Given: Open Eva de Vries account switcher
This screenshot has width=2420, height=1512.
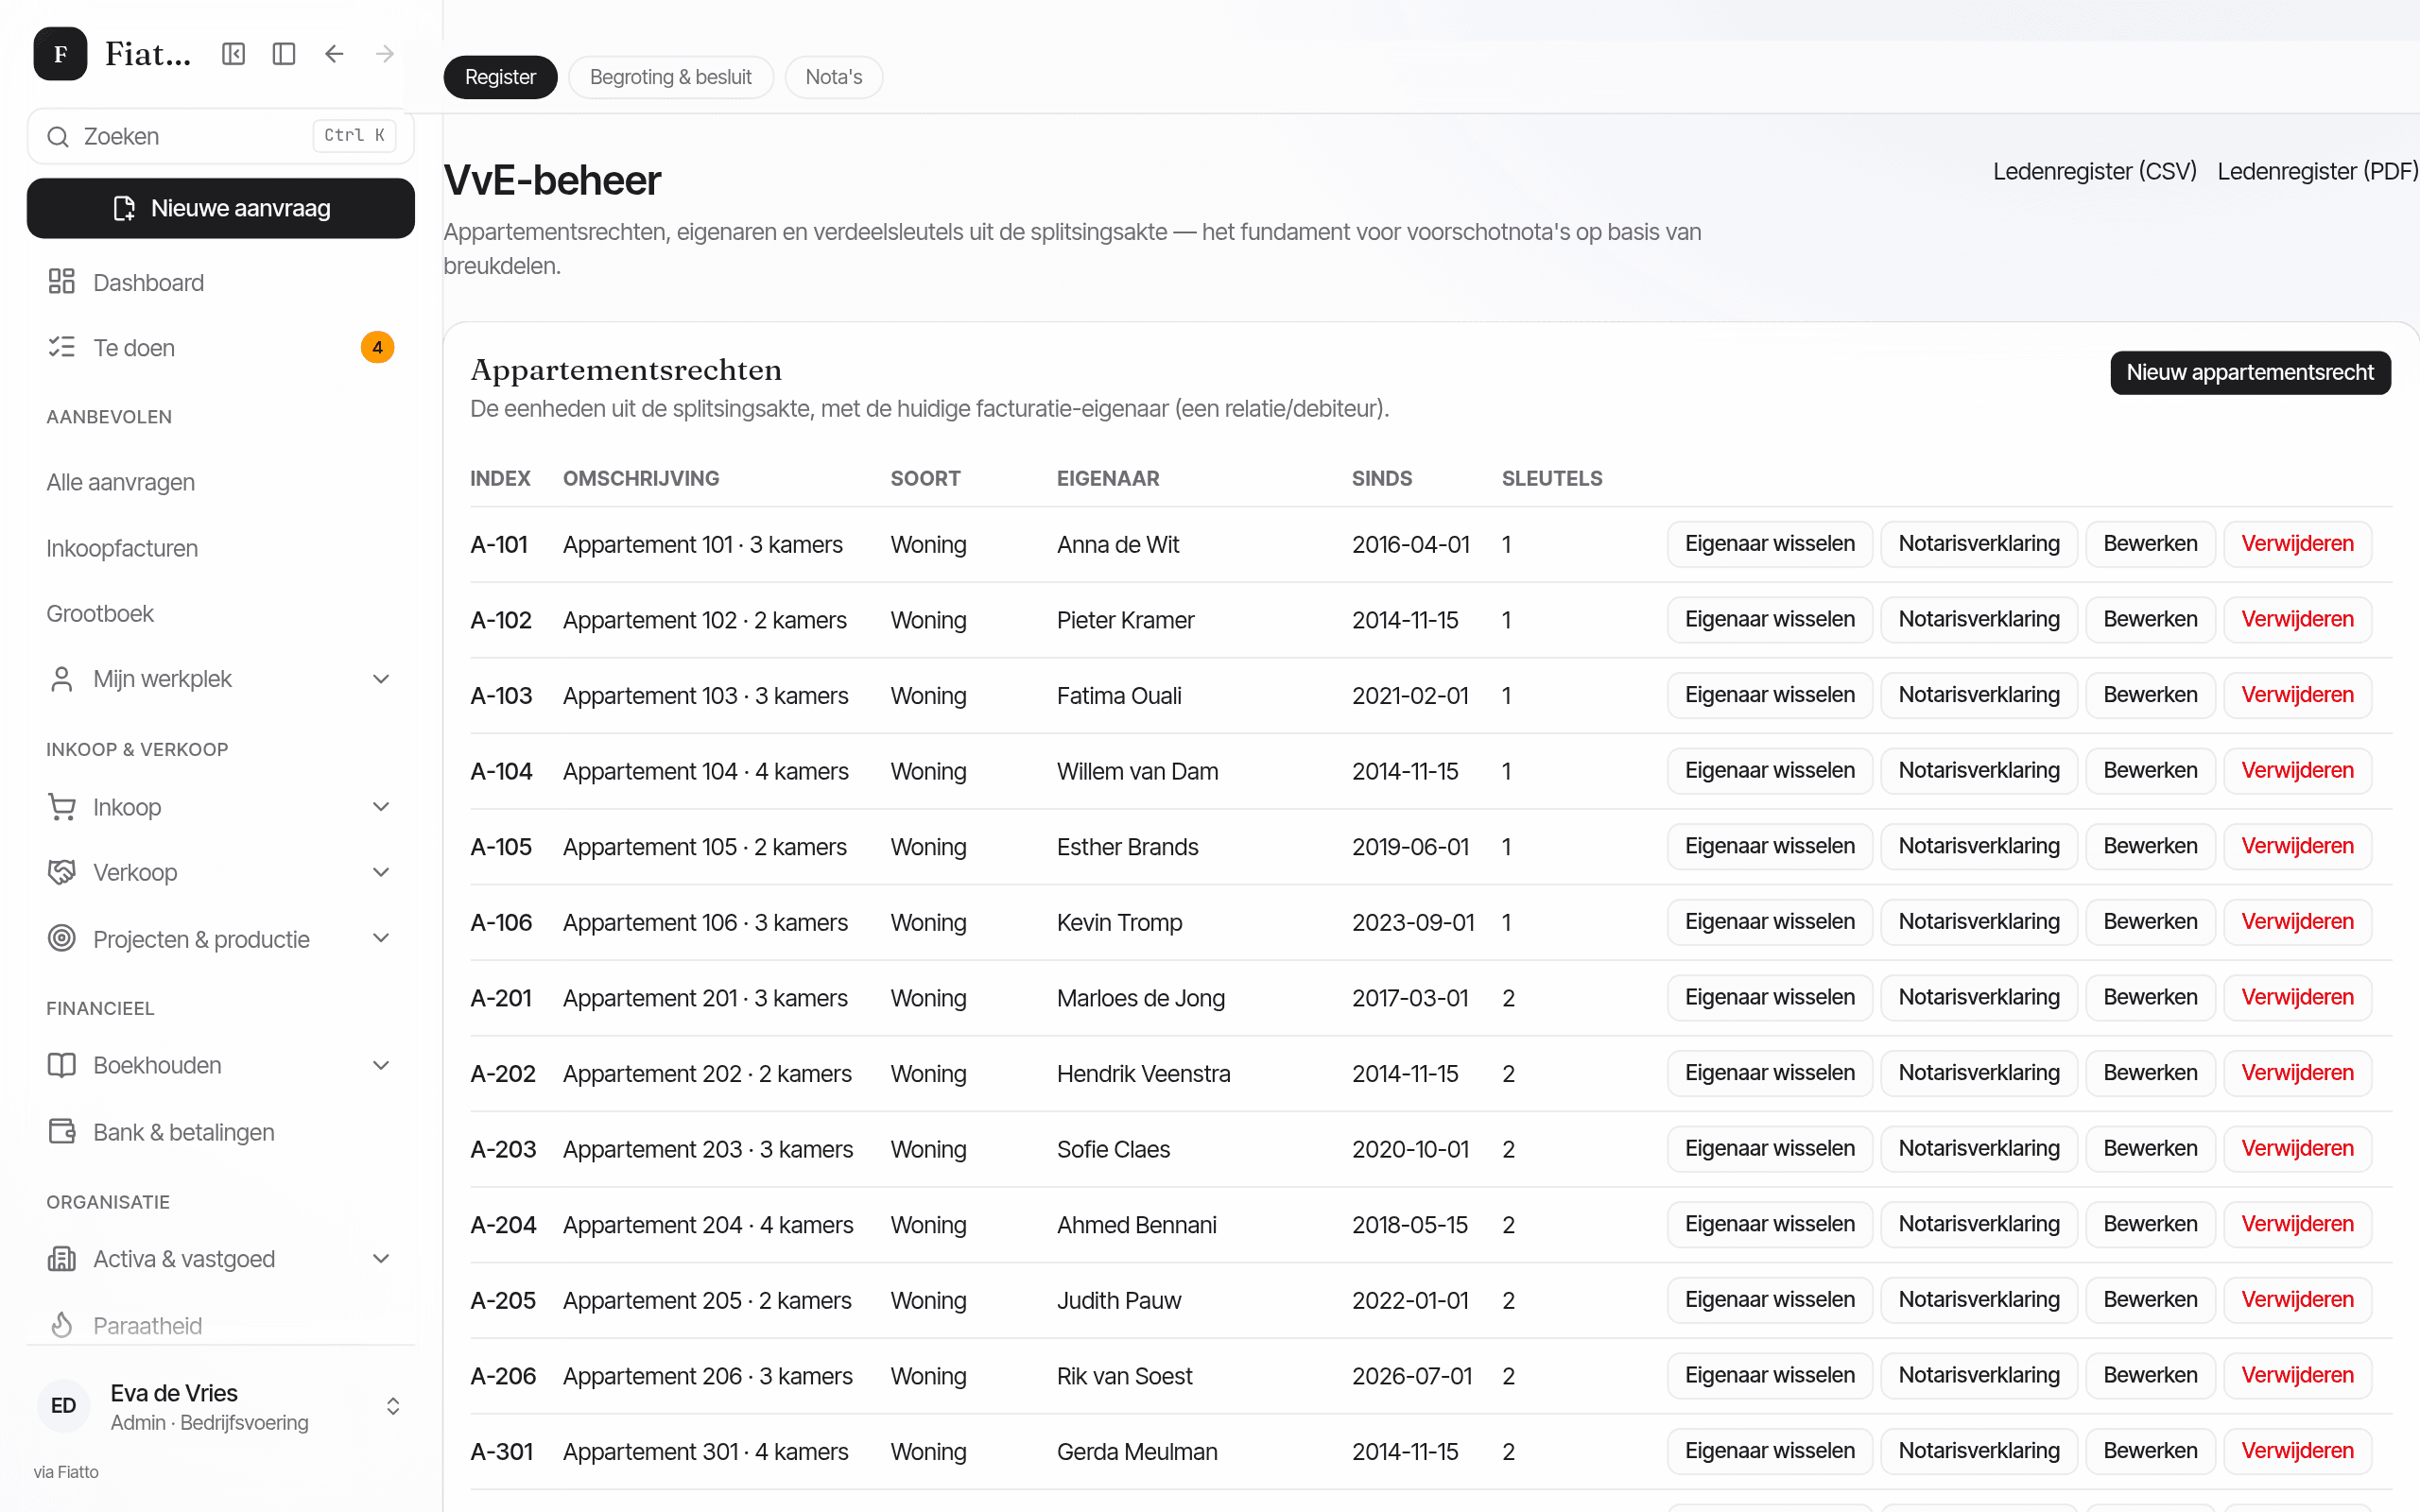Looking at the screenshot, I should pos(220,1406).
